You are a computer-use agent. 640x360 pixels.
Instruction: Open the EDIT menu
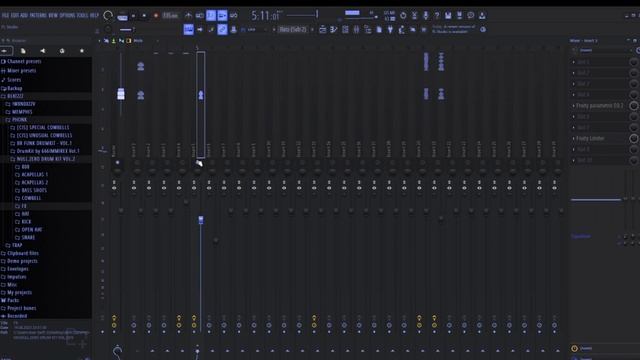coord(14,16)
